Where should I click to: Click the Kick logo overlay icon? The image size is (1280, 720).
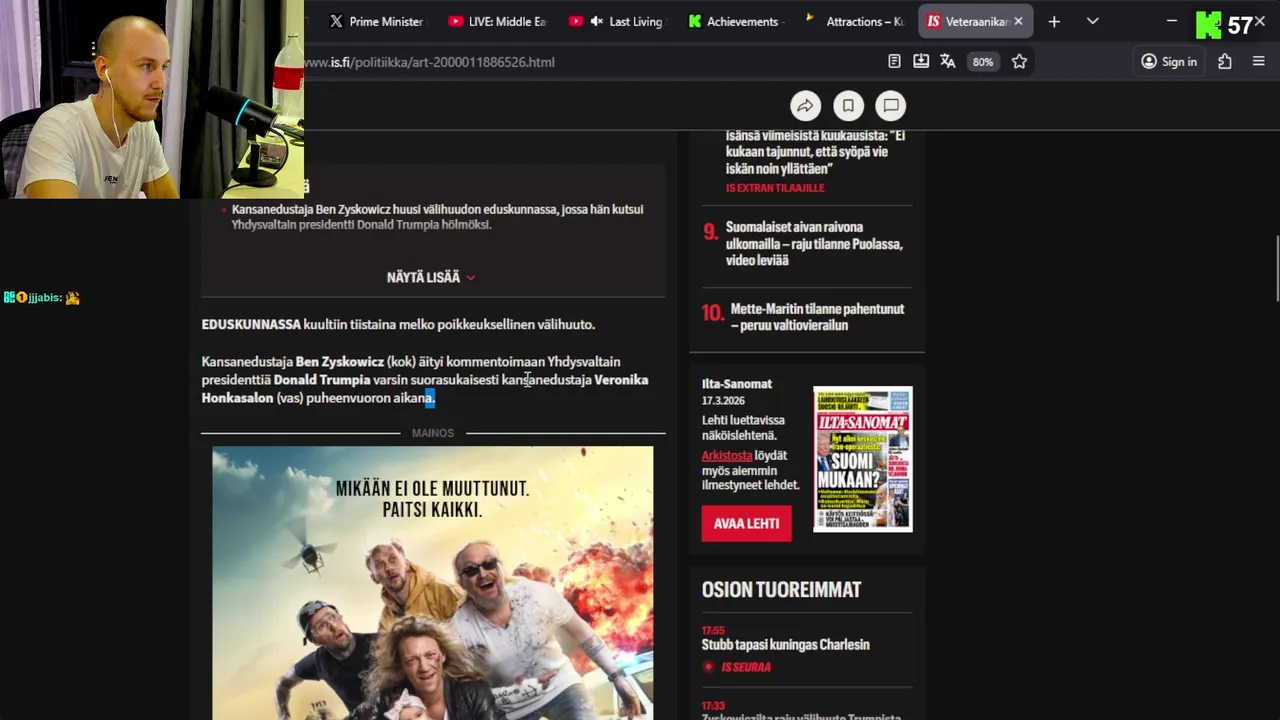click(x=1209, y=25)
